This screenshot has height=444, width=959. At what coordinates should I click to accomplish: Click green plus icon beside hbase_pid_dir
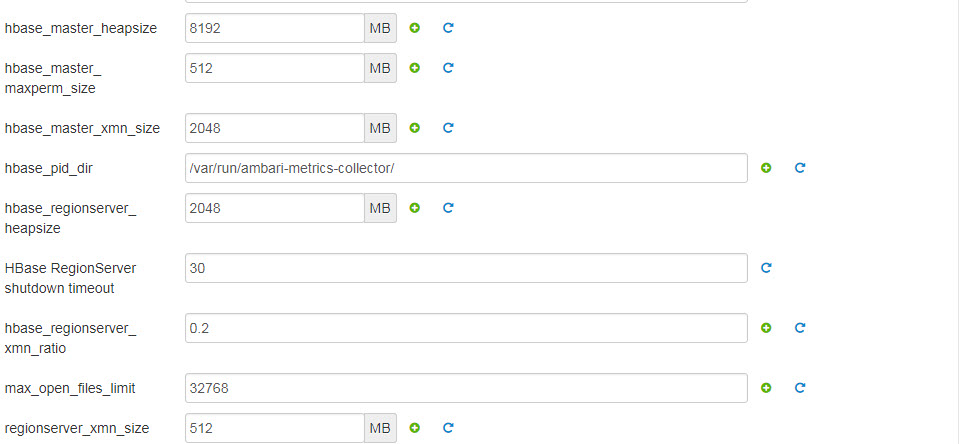pos(766,168)
